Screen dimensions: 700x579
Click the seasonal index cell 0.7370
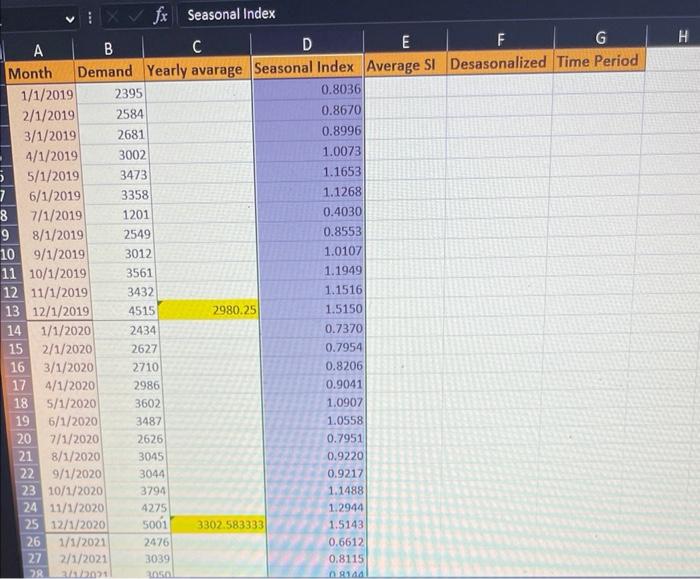312,329
